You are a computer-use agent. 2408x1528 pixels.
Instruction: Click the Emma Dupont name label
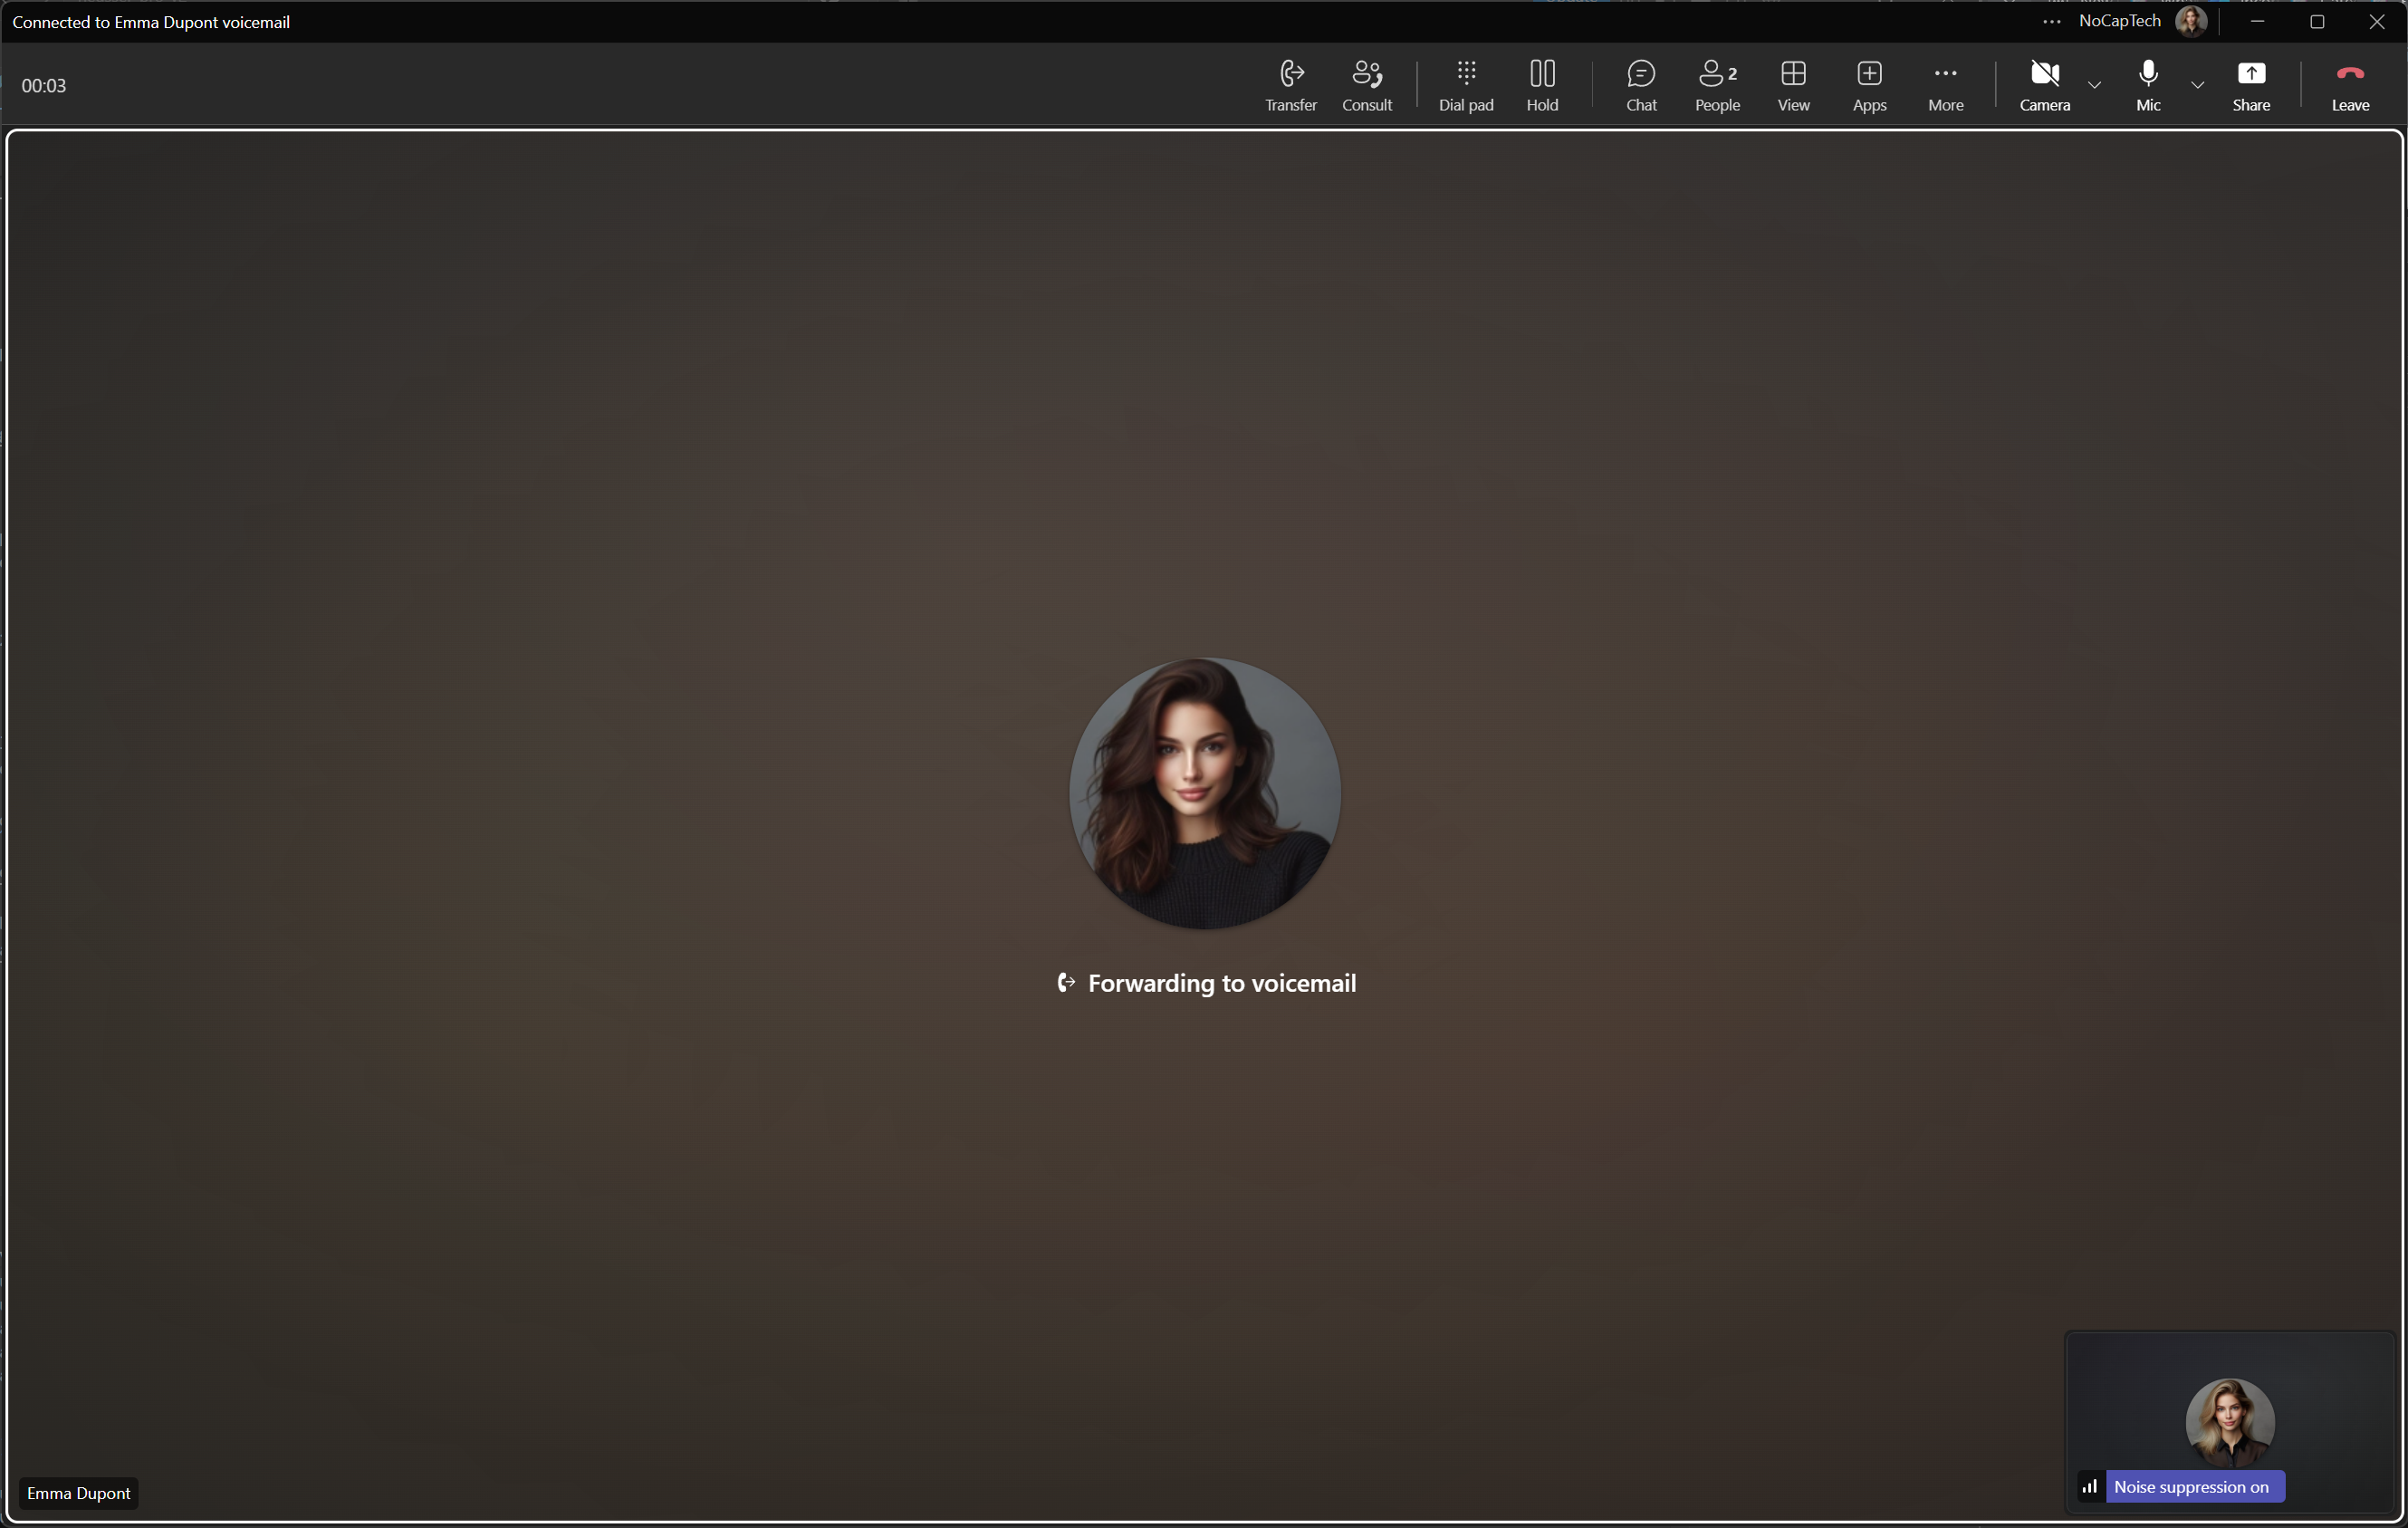(79, 1493)
